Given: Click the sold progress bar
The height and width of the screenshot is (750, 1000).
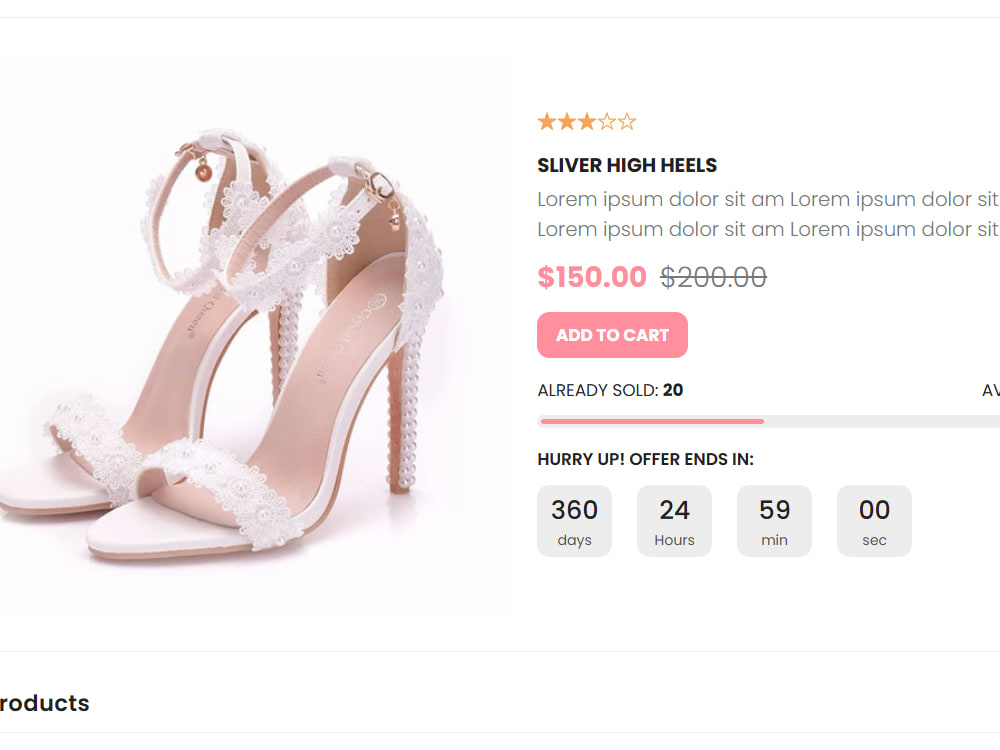Looking at the screenshot, I should (768, 422).
